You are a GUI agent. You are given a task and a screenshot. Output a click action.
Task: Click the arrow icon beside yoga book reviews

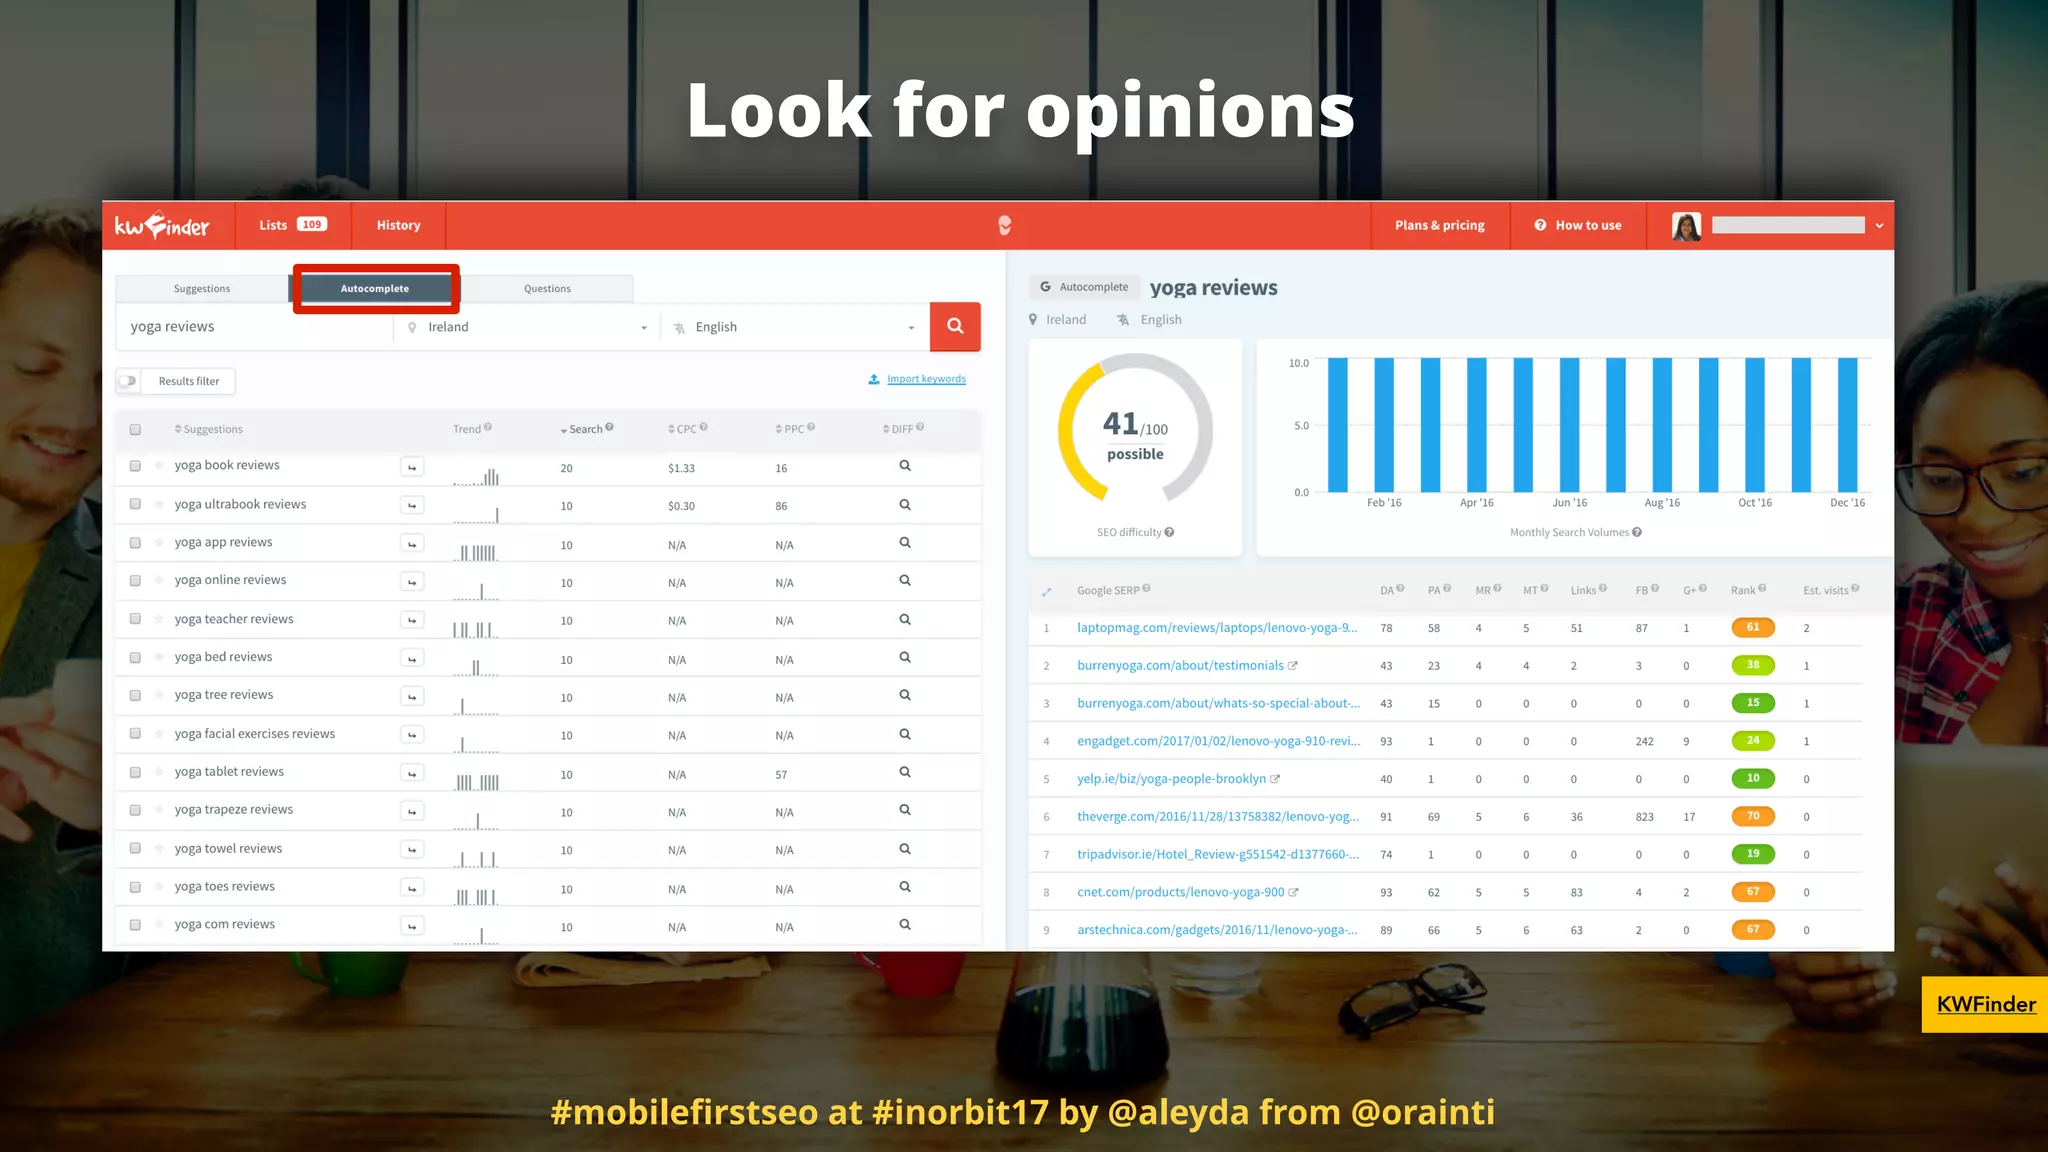pyautogui.click(x=412, y=467)
